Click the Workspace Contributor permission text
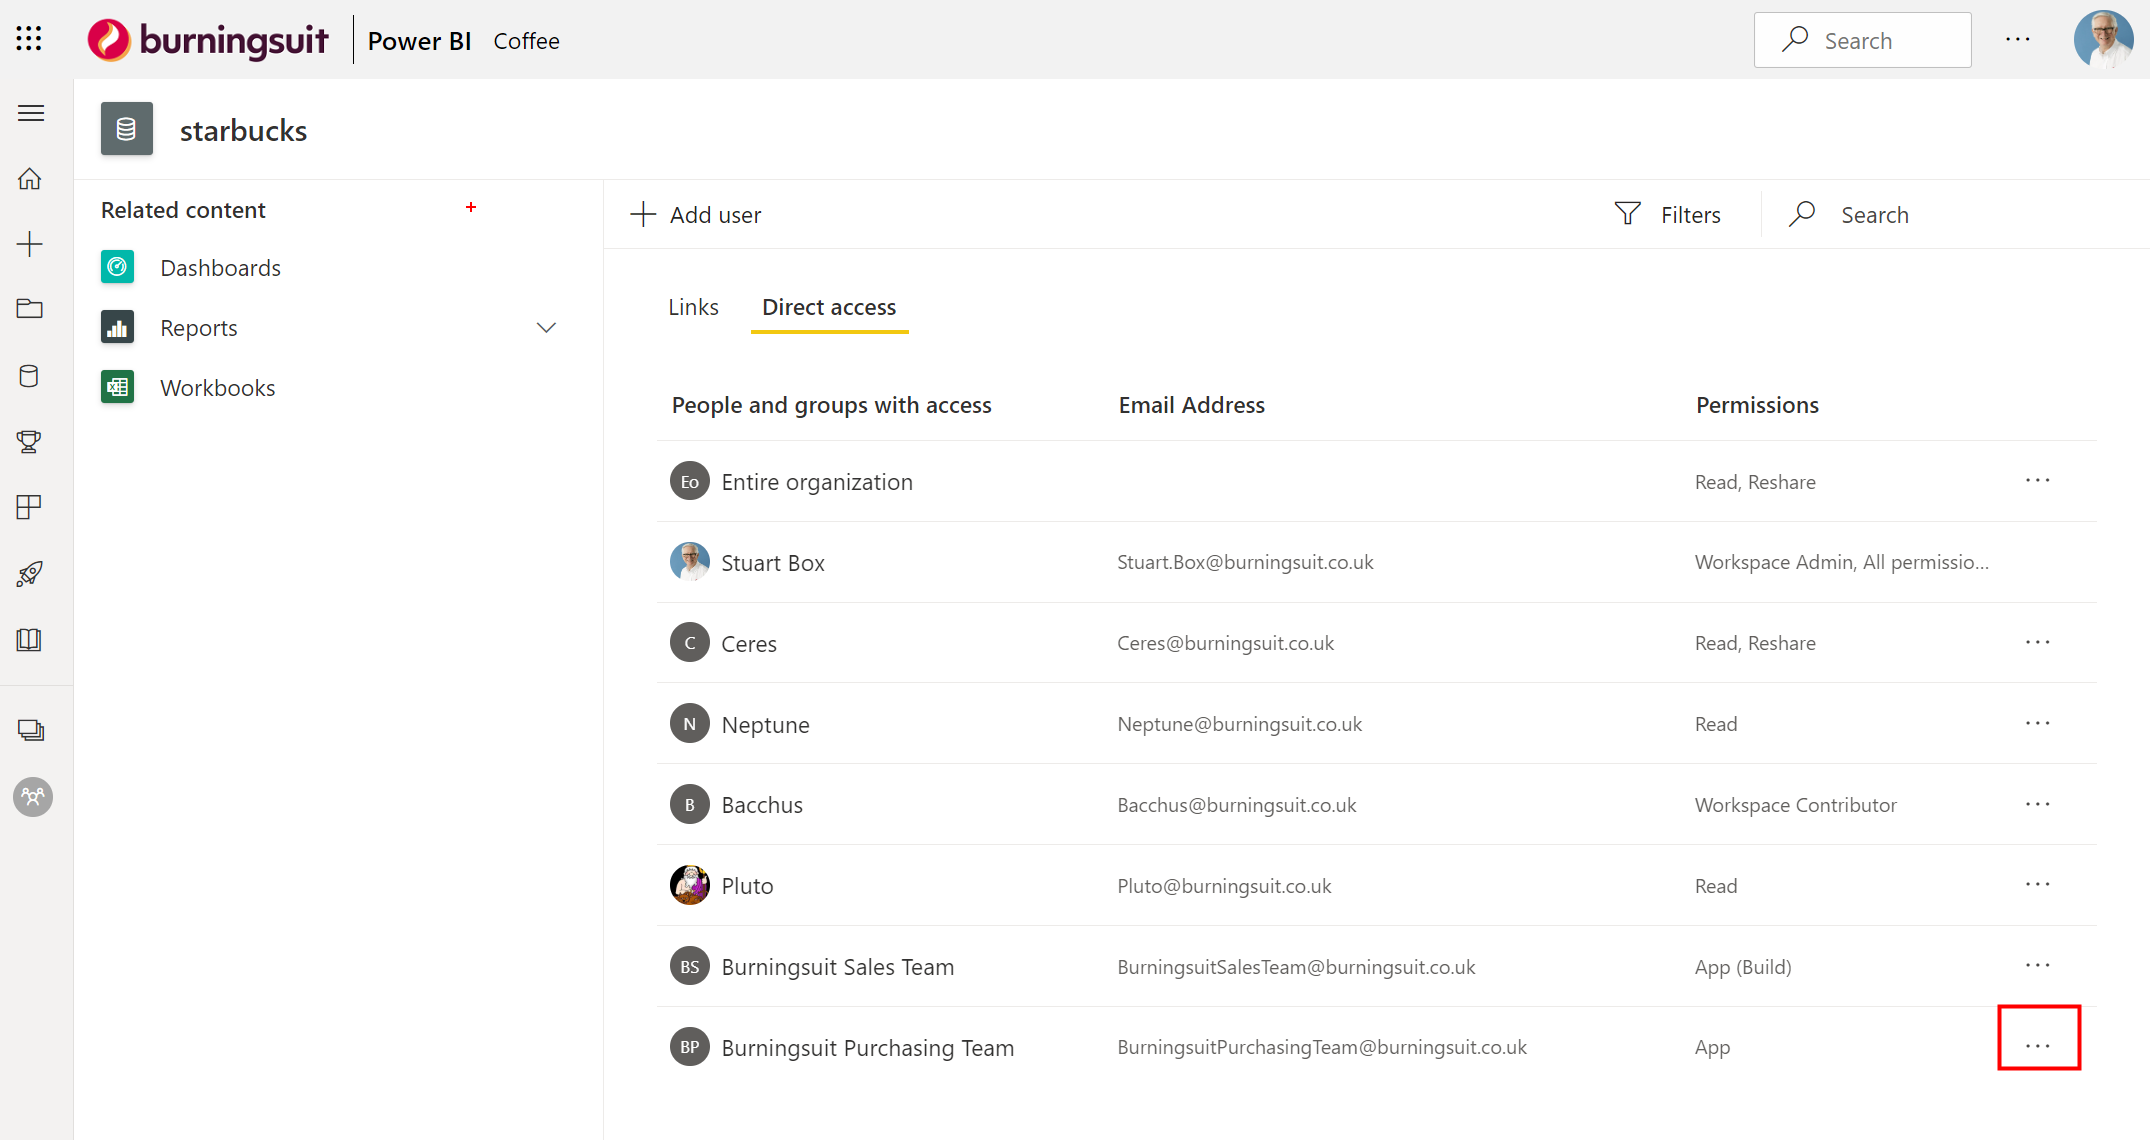This screenshot has height=1140, width=2150. click(x=1795, y=805)
